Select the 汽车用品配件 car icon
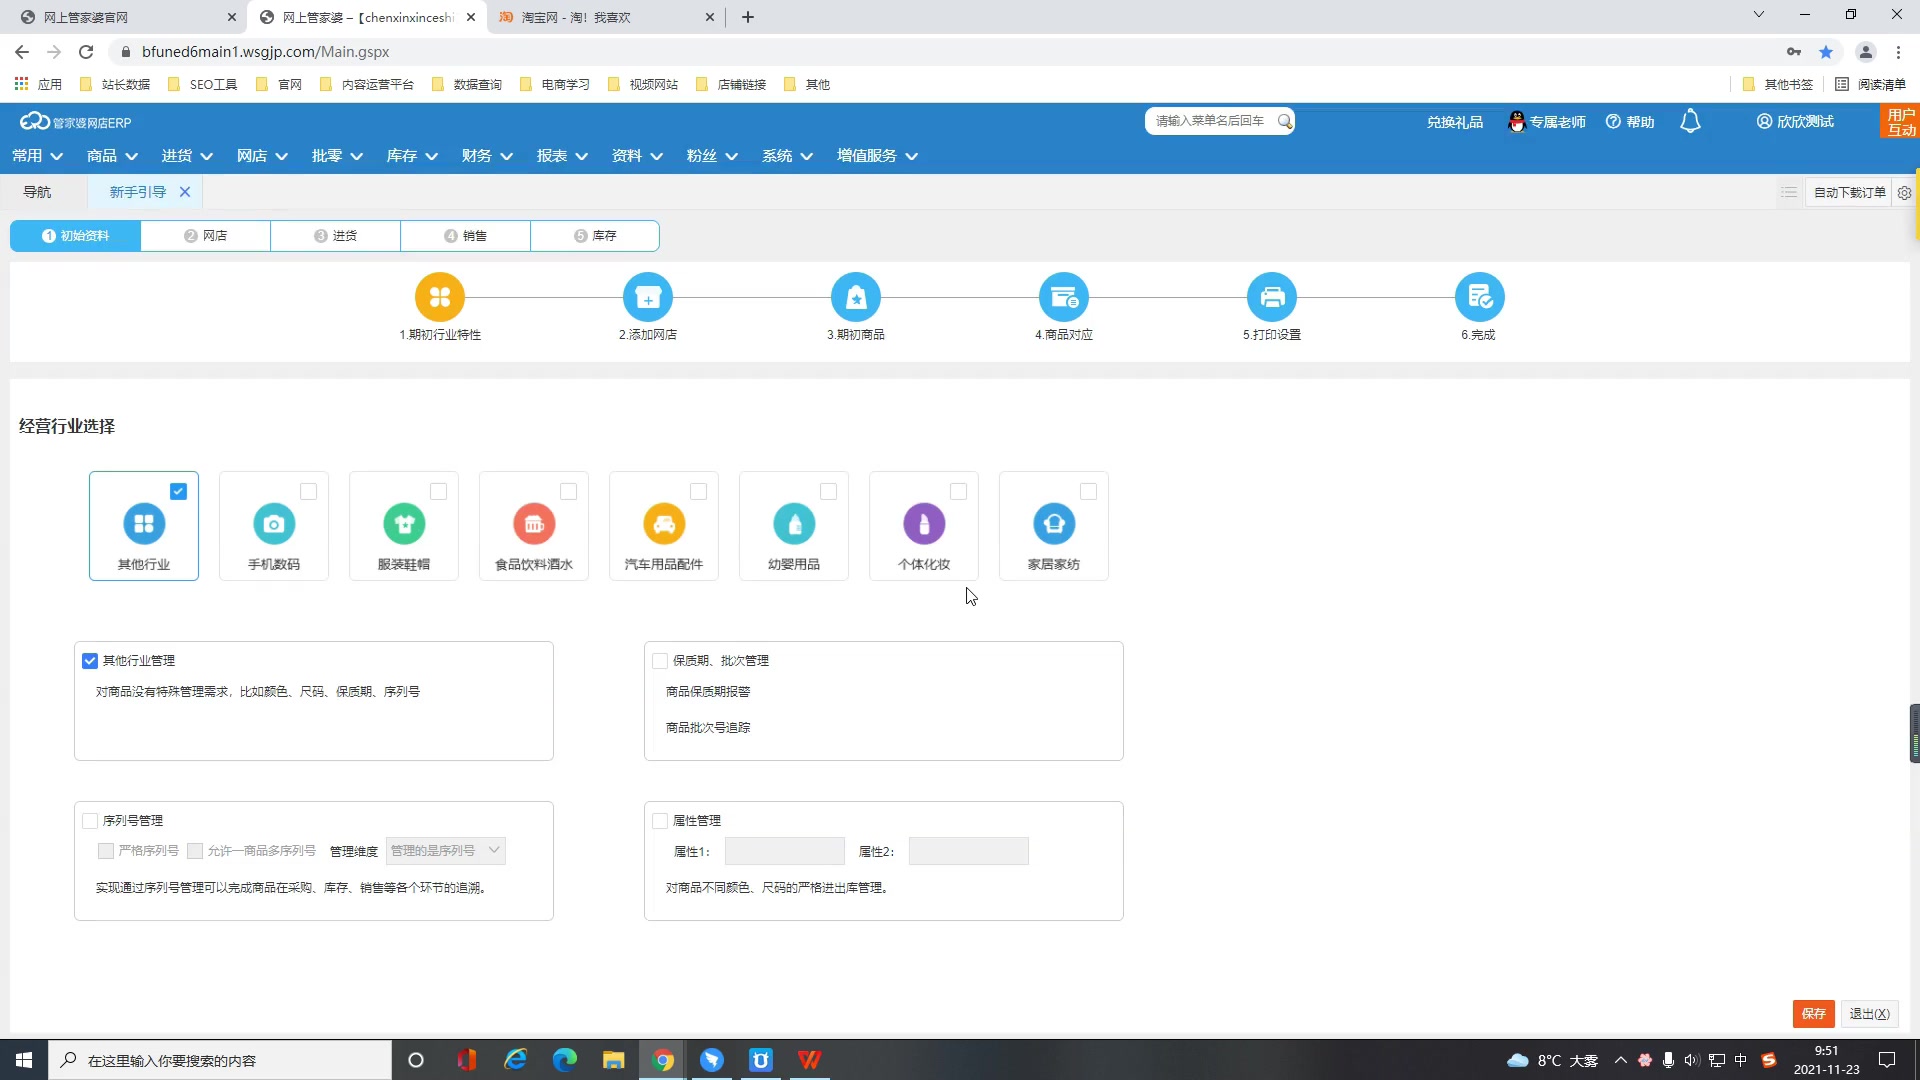Viewport: 1920px width, 1080px height. coord(664,524)
